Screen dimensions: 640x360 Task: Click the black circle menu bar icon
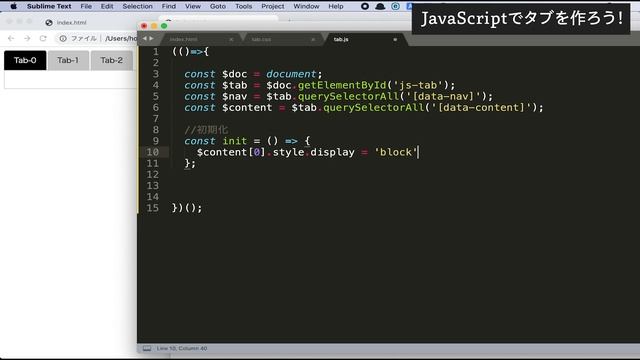365,6
